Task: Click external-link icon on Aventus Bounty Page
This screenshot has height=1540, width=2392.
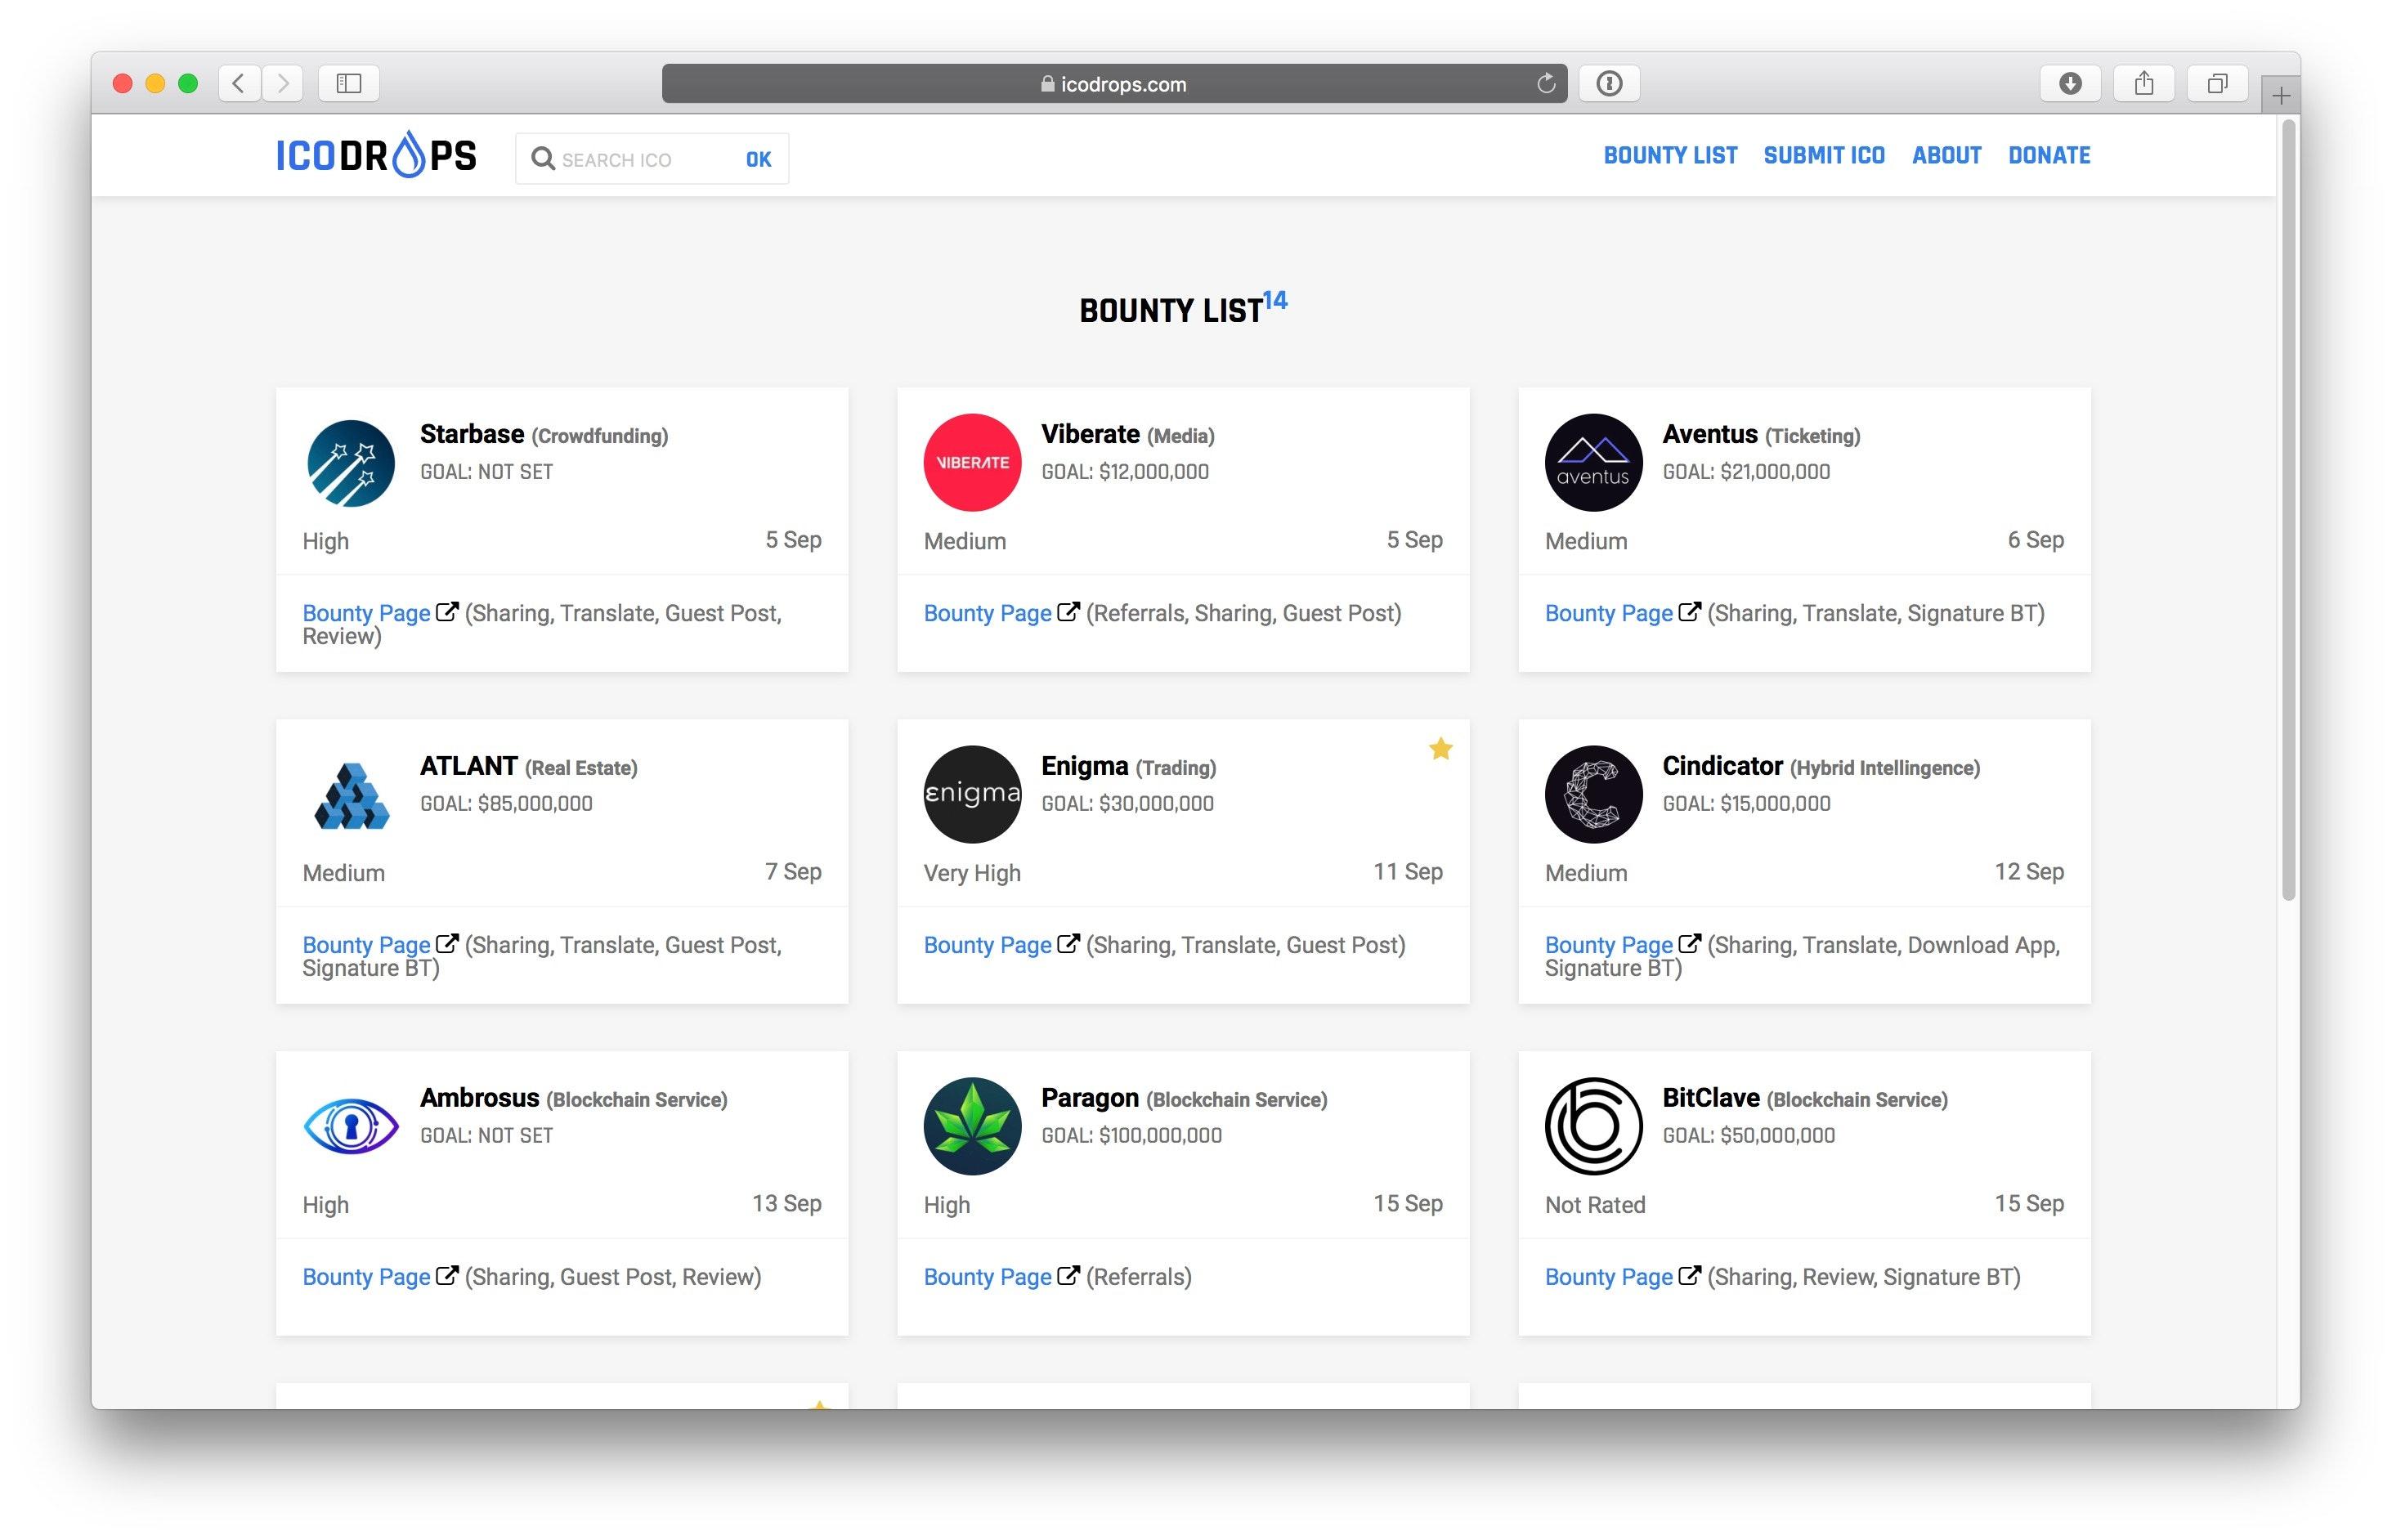Action: click(x=1689, y=612)
